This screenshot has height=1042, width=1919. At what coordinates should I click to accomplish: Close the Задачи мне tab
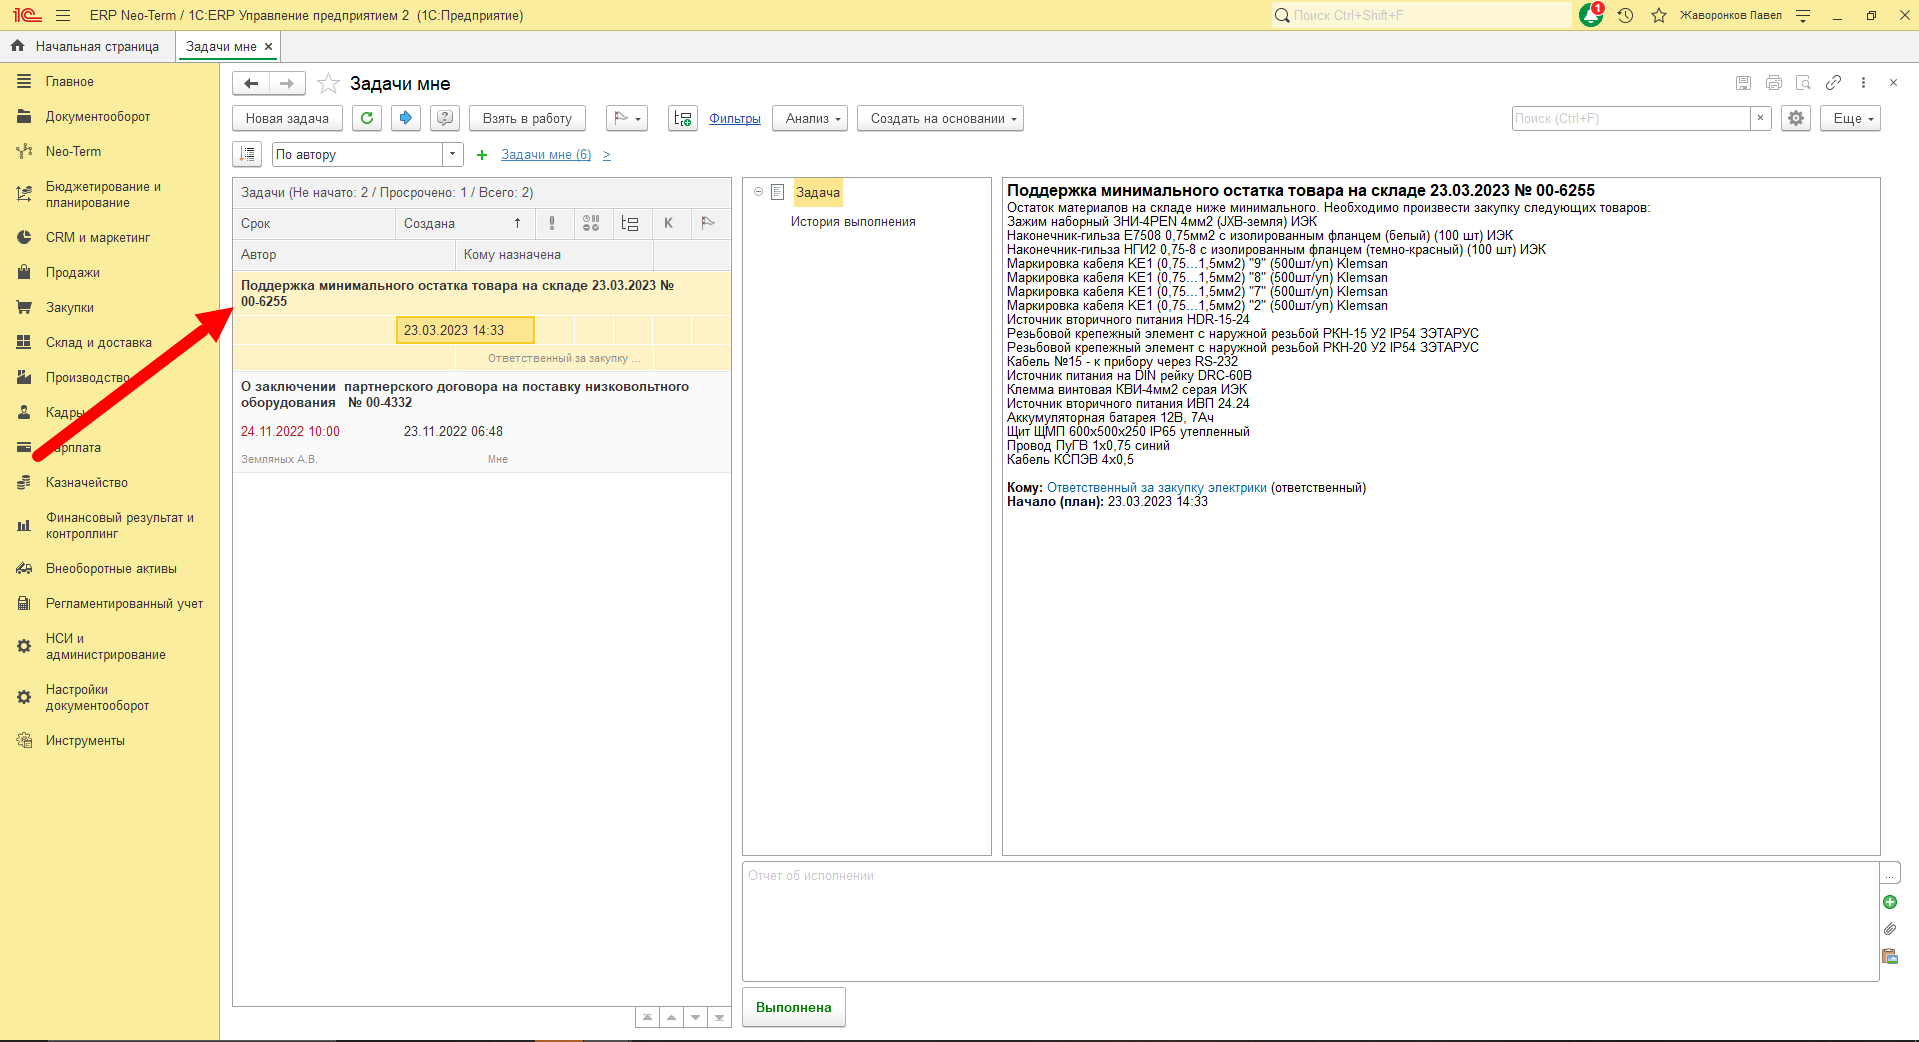coord(268,46)
